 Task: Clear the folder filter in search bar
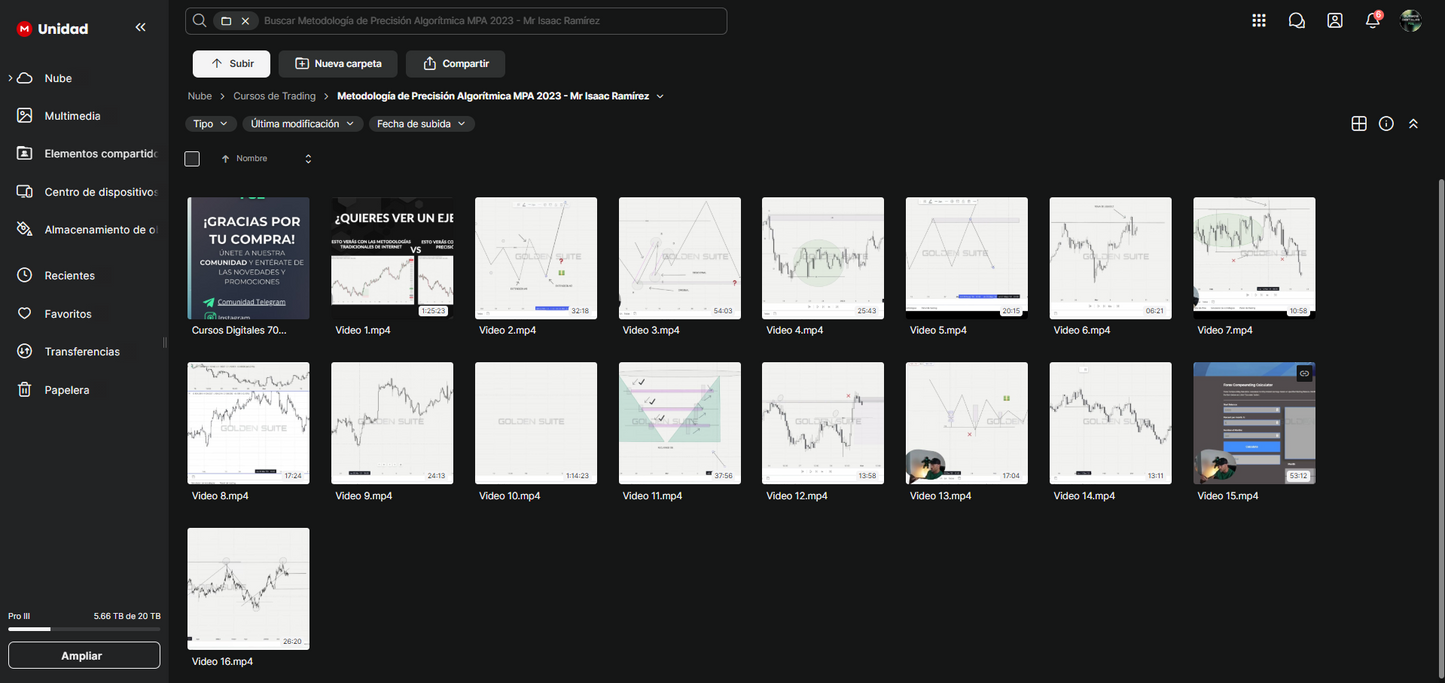pos(245,21)
